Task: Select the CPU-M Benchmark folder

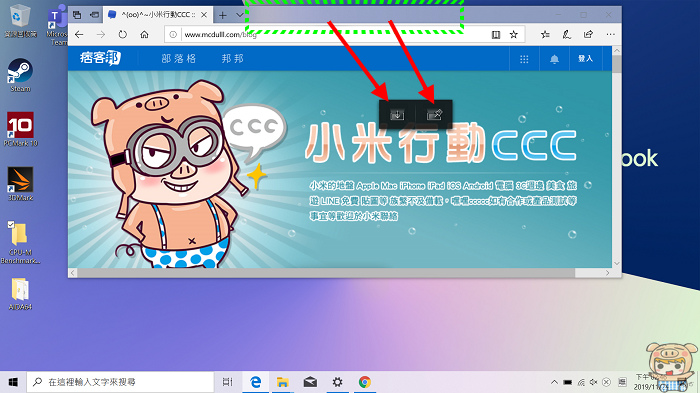Action: coord(20,242)
